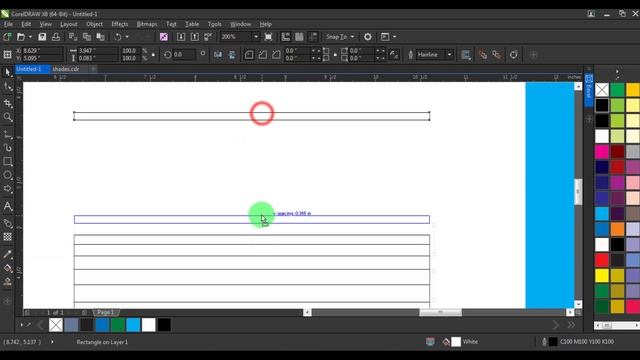Expand the Open button dropdown arrow
The height and width of the screenshot is (360, 640).
pyautogui.click(x=30, y=37)
